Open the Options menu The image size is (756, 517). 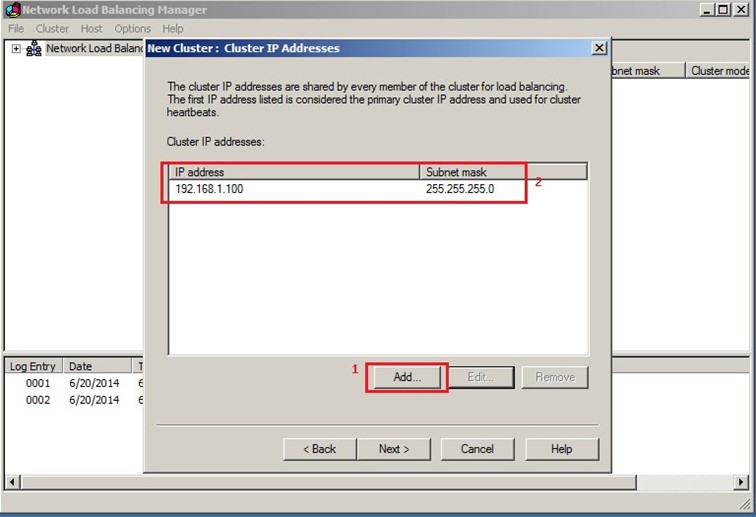click(x=132, y=29)
